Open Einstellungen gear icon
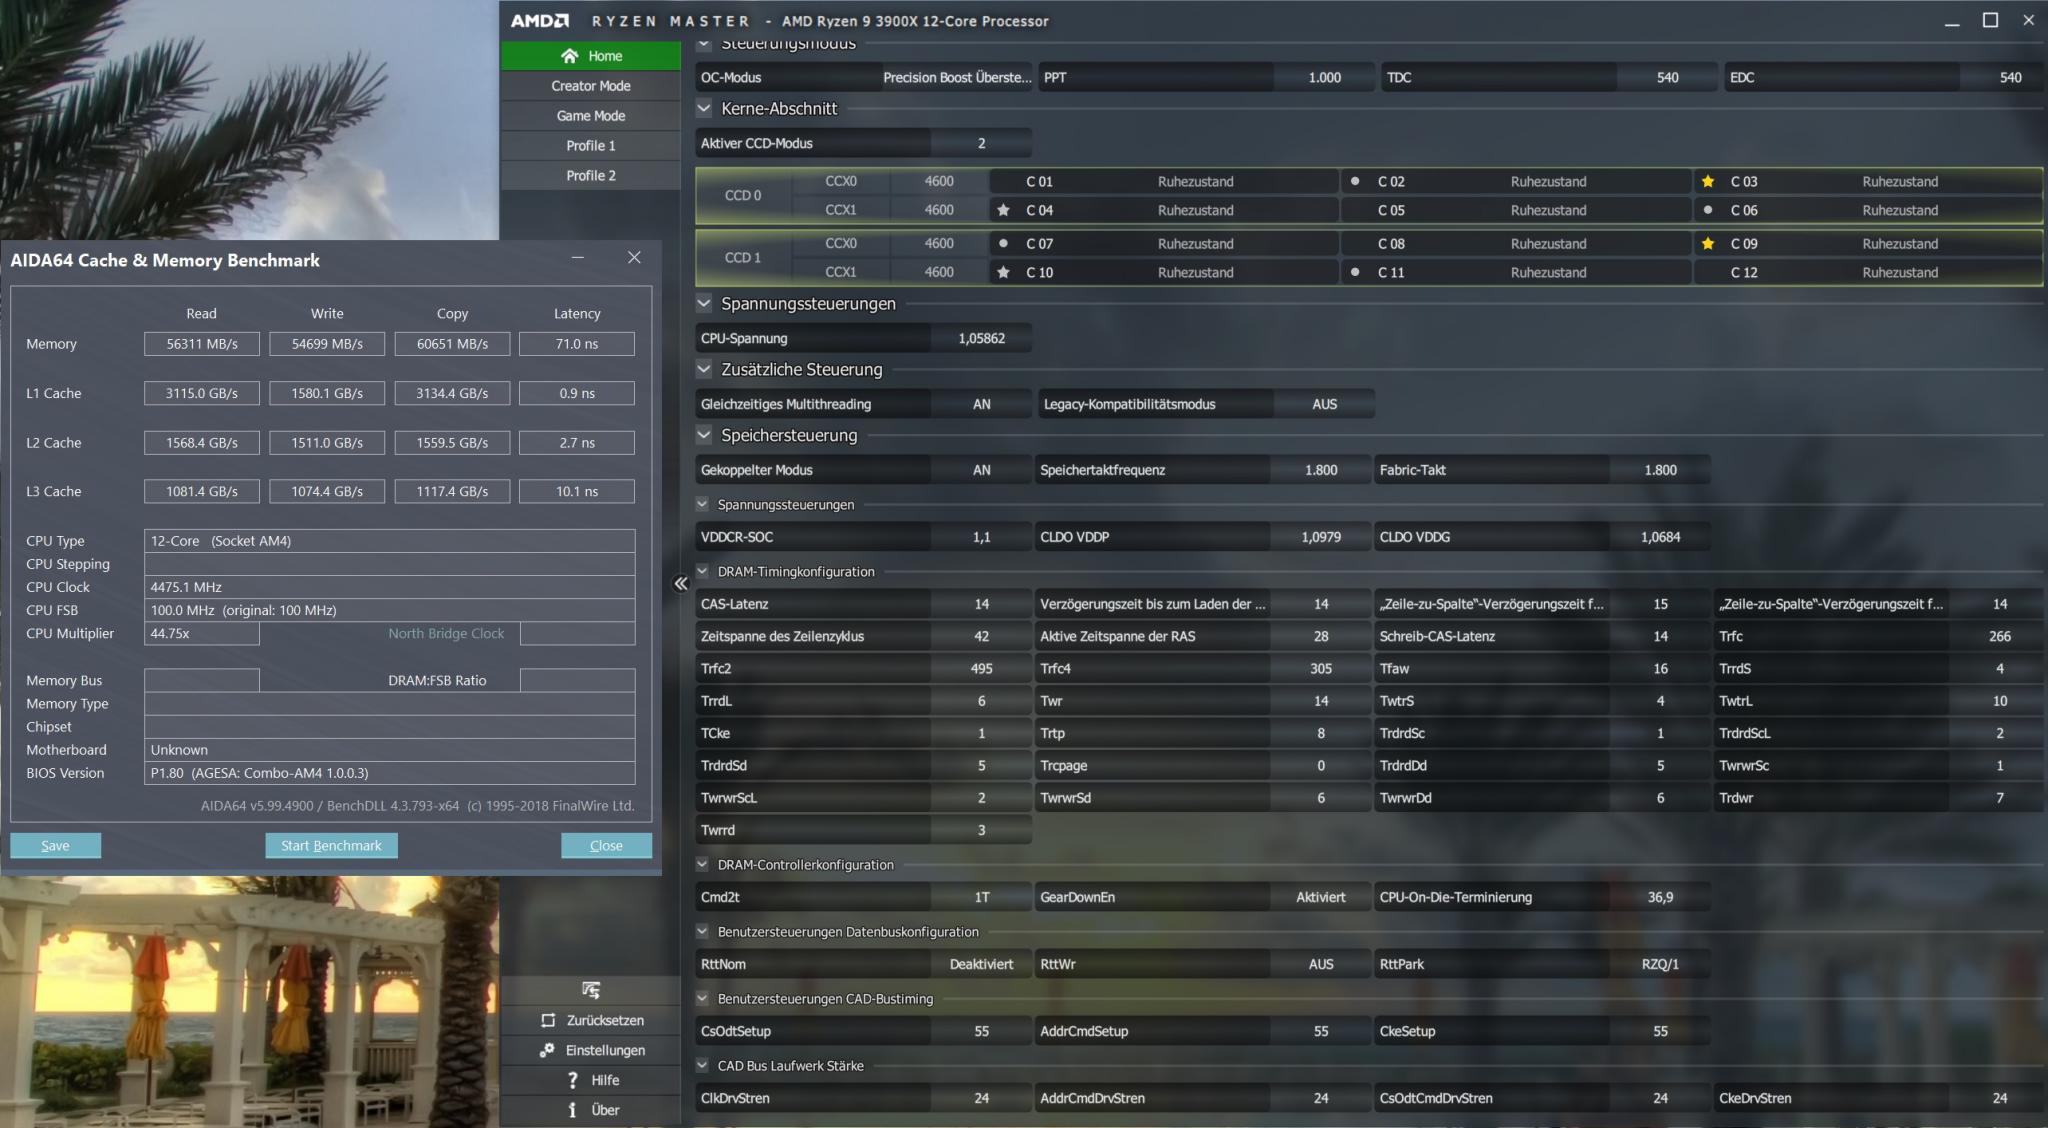The image size is (2048, 1128). coord(547,1050)
